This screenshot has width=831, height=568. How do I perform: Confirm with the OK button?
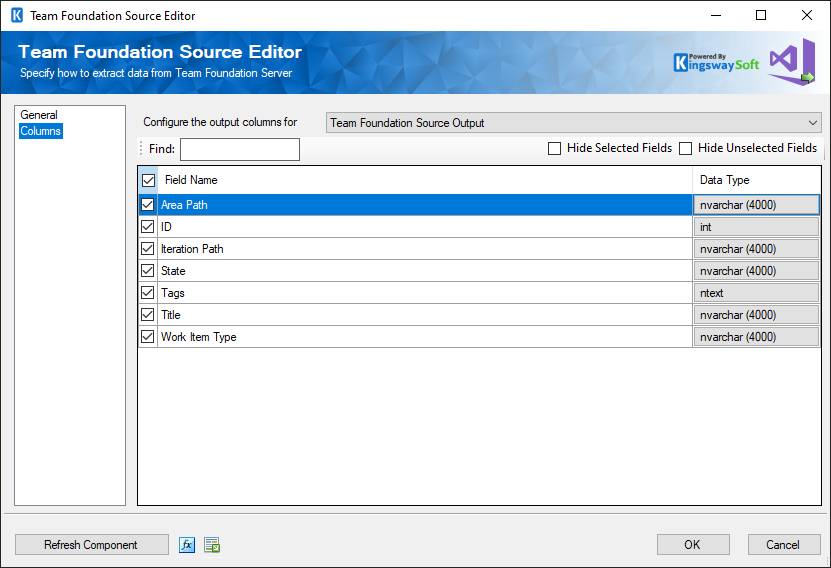pyautogui.click(x=693, y=545)
